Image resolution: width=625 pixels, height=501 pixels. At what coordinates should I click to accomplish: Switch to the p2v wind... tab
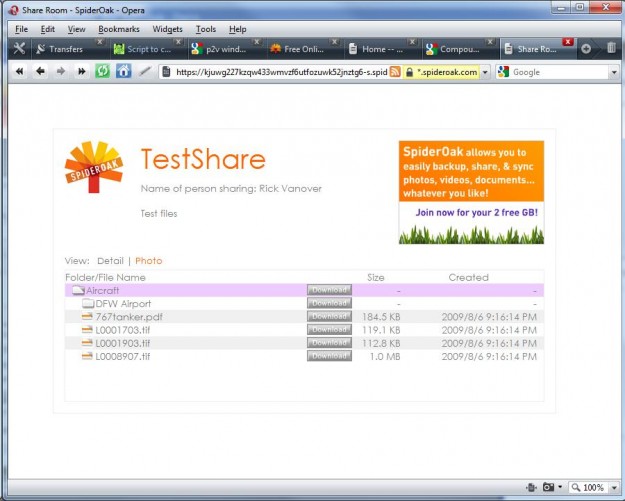point(226,49)
